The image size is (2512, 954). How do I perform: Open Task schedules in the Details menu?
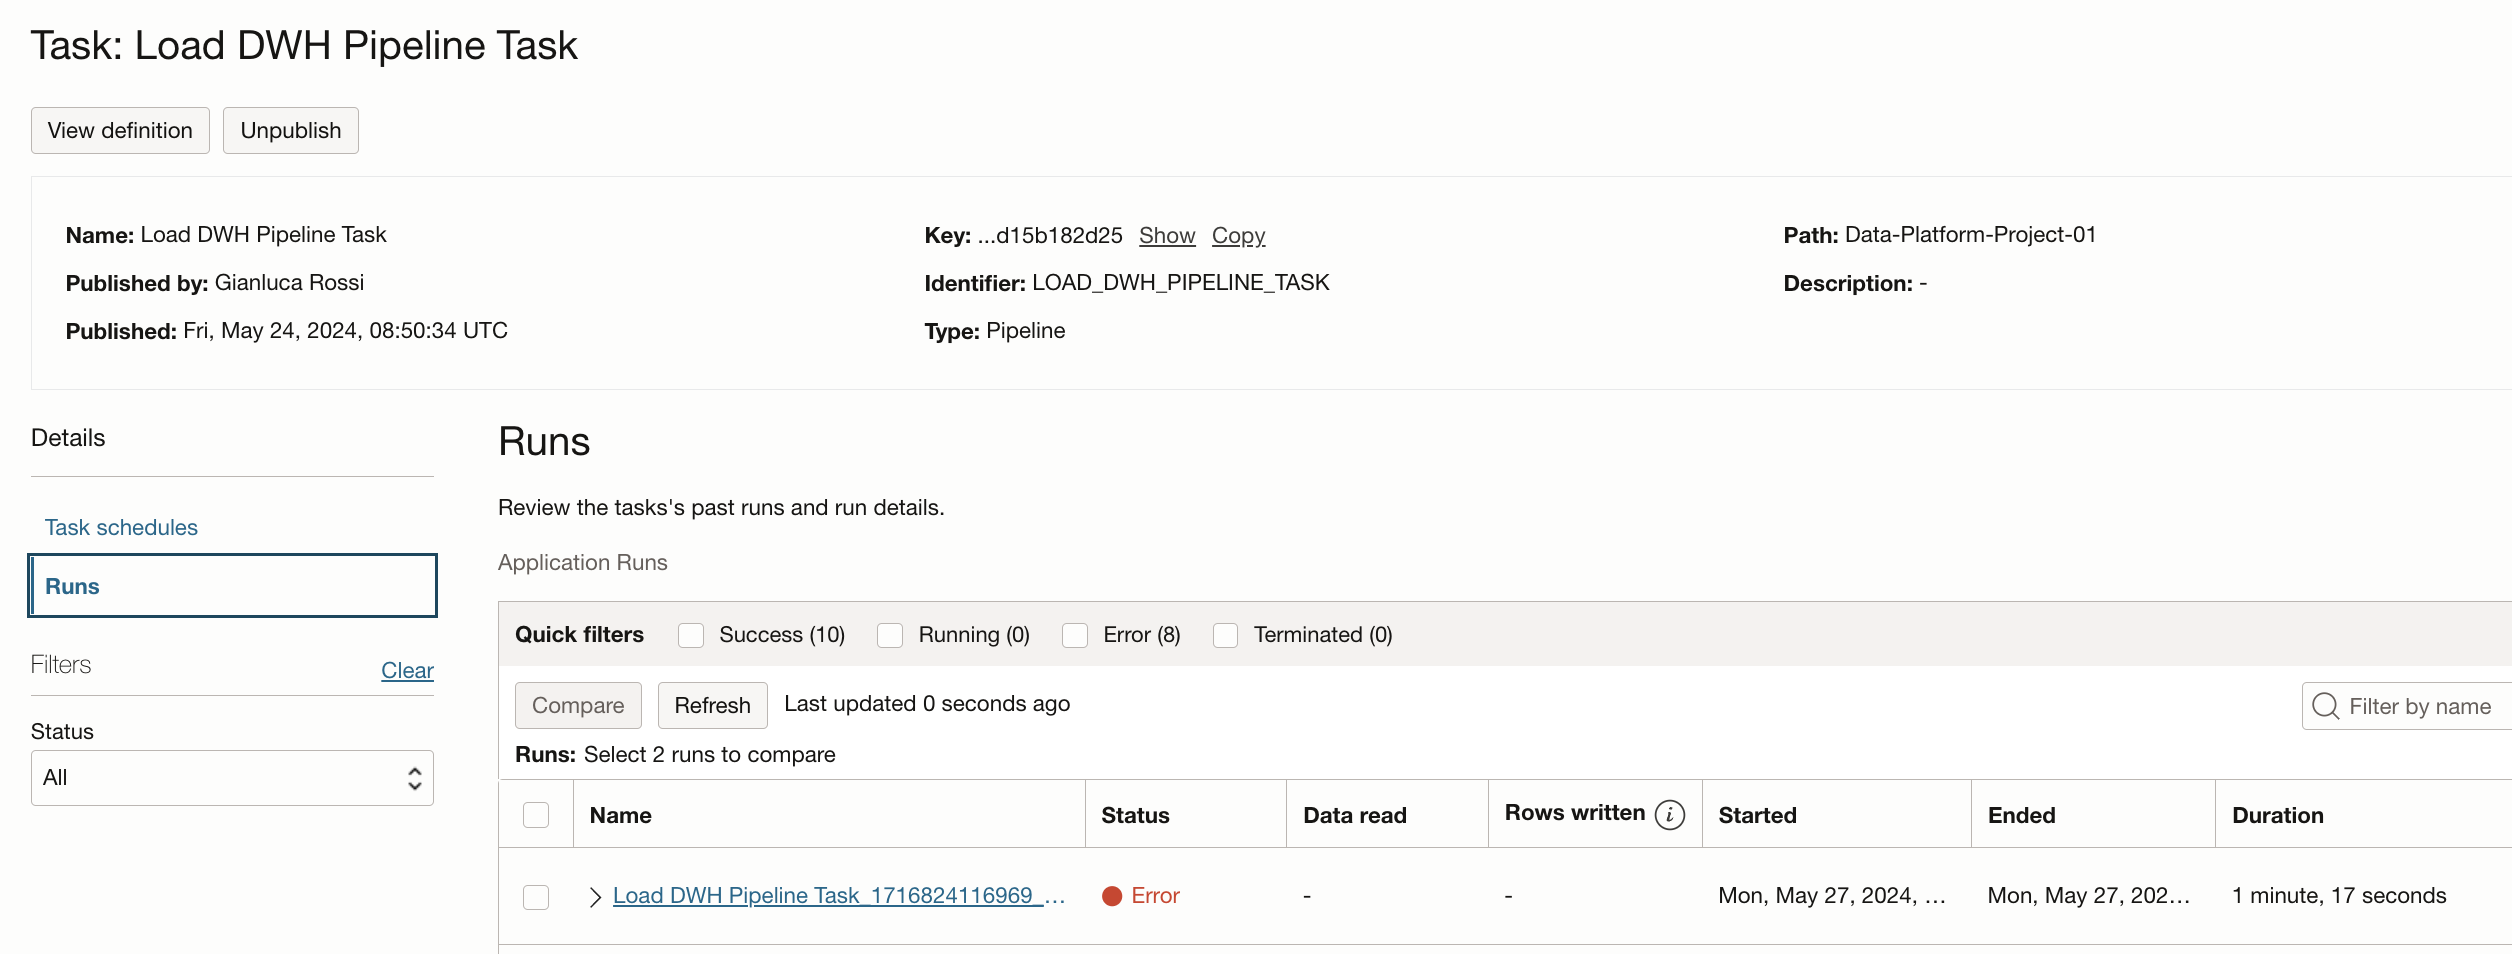(x=121, y=527)
